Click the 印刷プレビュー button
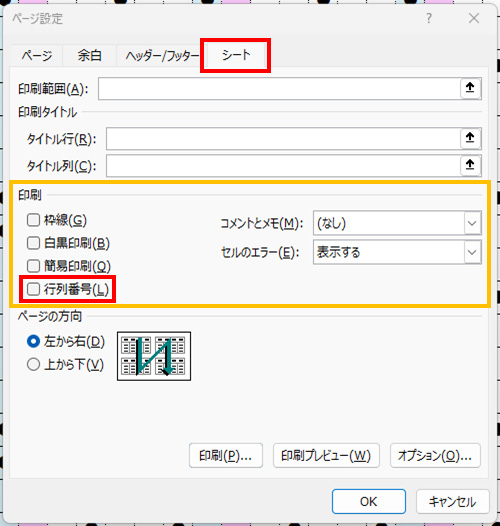 [326, 456]
